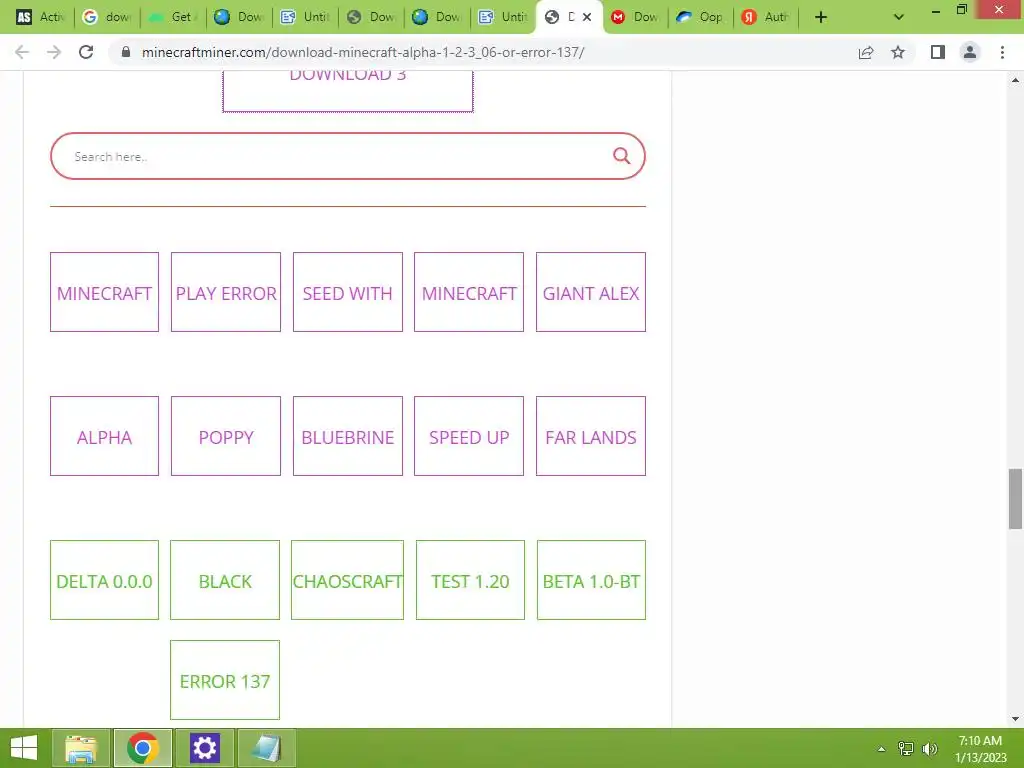Reload the page with the refresh icon
The height and width of the screenshot is (768, 1024).
click(x=86, y=52)
